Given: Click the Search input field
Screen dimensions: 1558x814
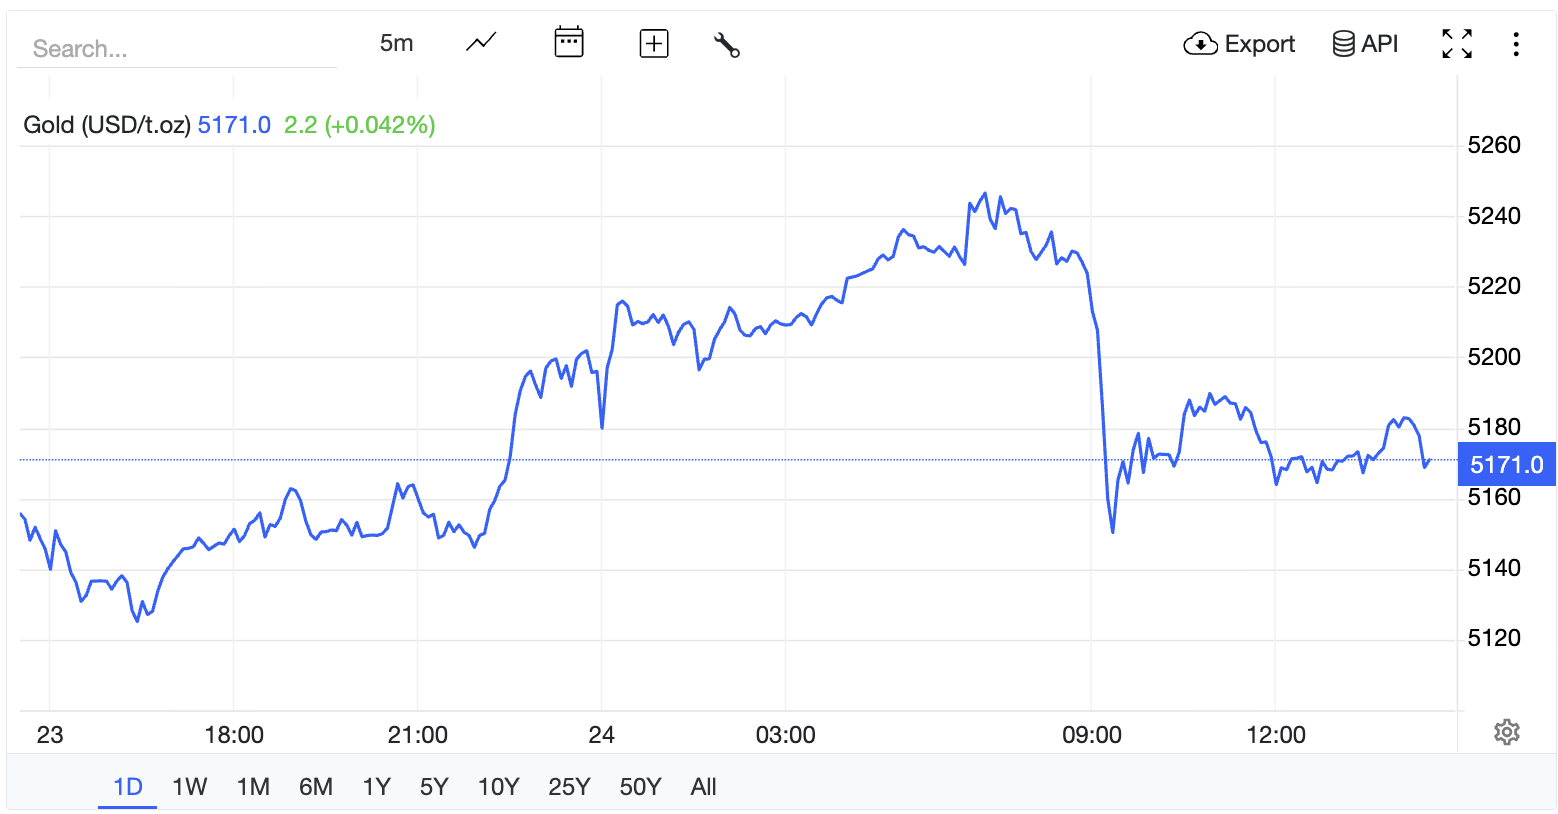Looking at the screenshot, I should click(178, 48).
